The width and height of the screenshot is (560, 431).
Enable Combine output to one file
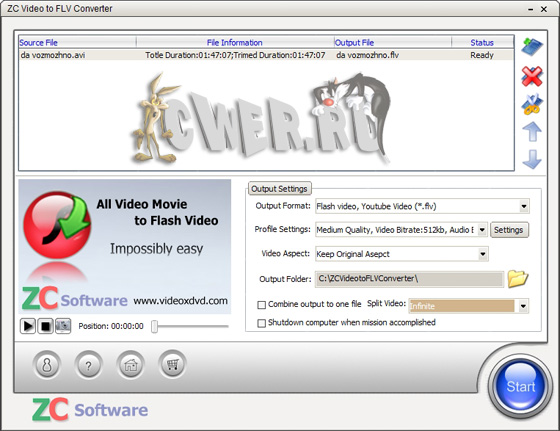(261, 305)
